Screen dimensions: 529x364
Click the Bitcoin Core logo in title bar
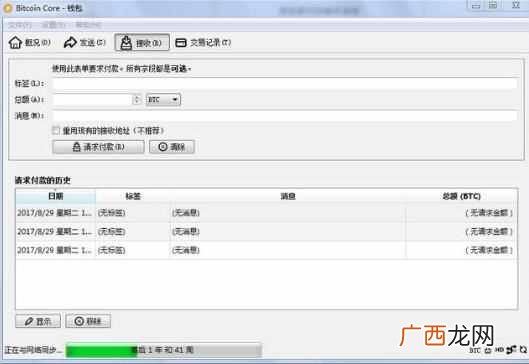(7, 8)
